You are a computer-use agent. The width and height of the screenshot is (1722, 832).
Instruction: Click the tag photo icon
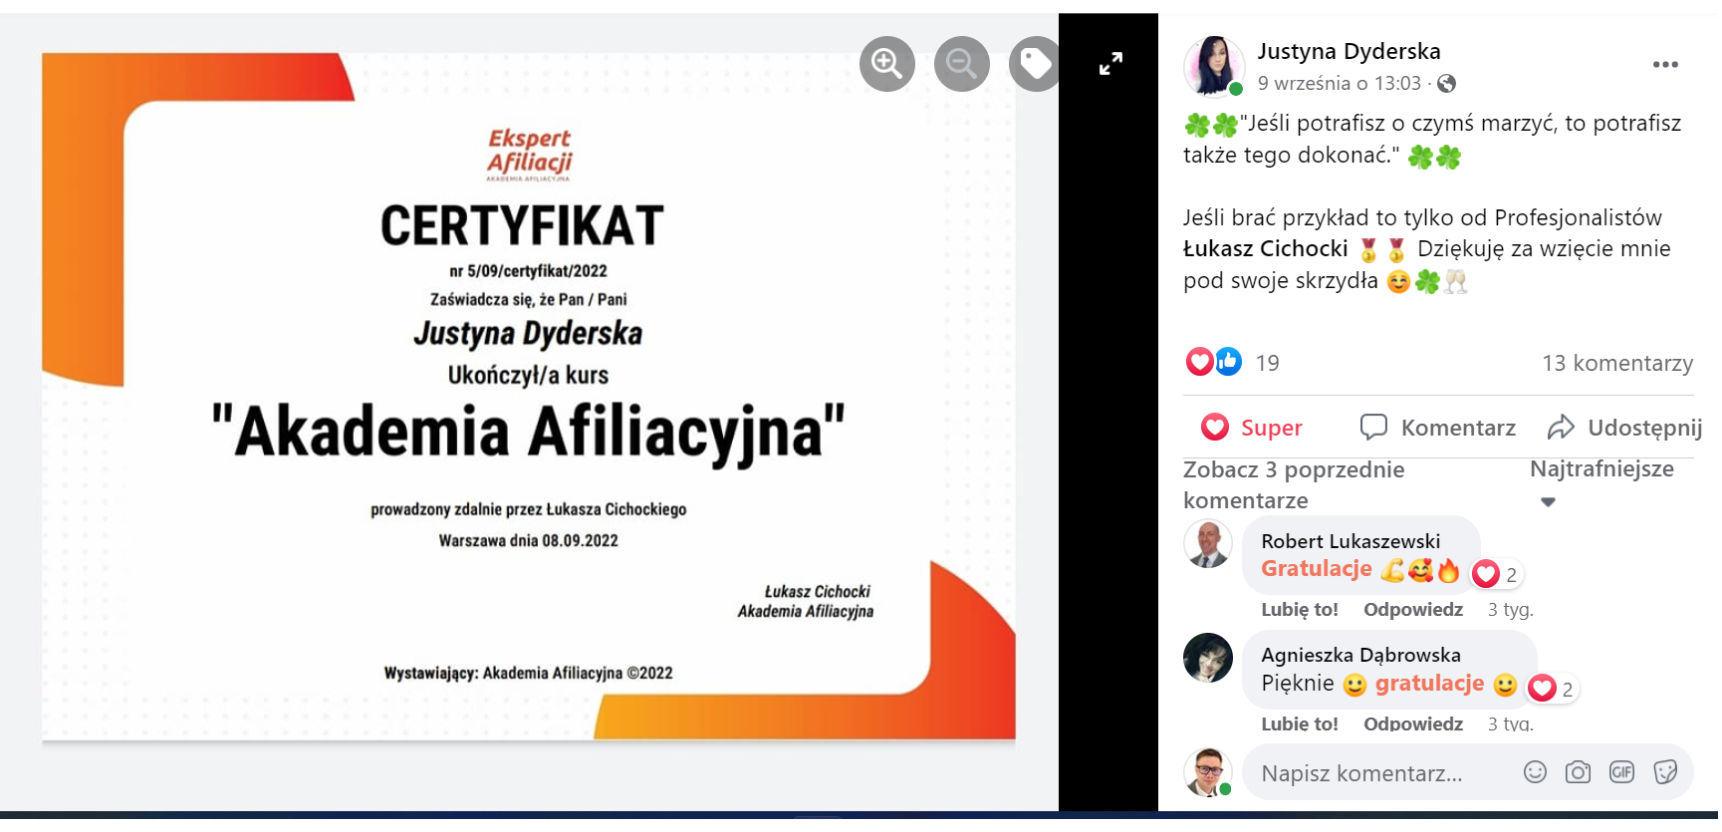pyautogui.click(x=1034, y=64)
